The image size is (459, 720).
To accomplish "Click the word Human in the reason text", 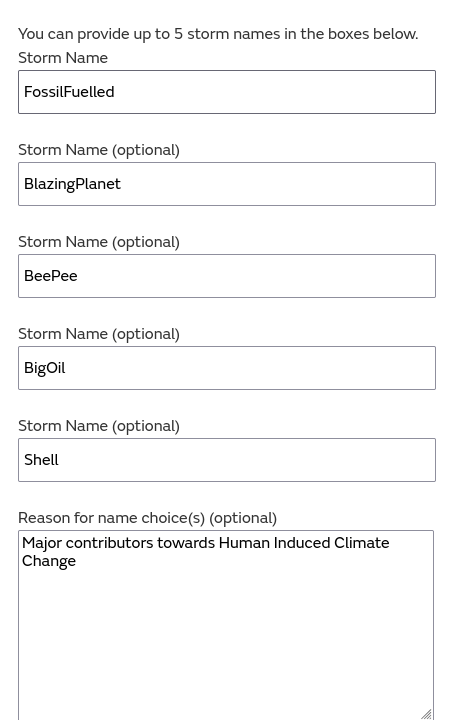I will (244, 543).
